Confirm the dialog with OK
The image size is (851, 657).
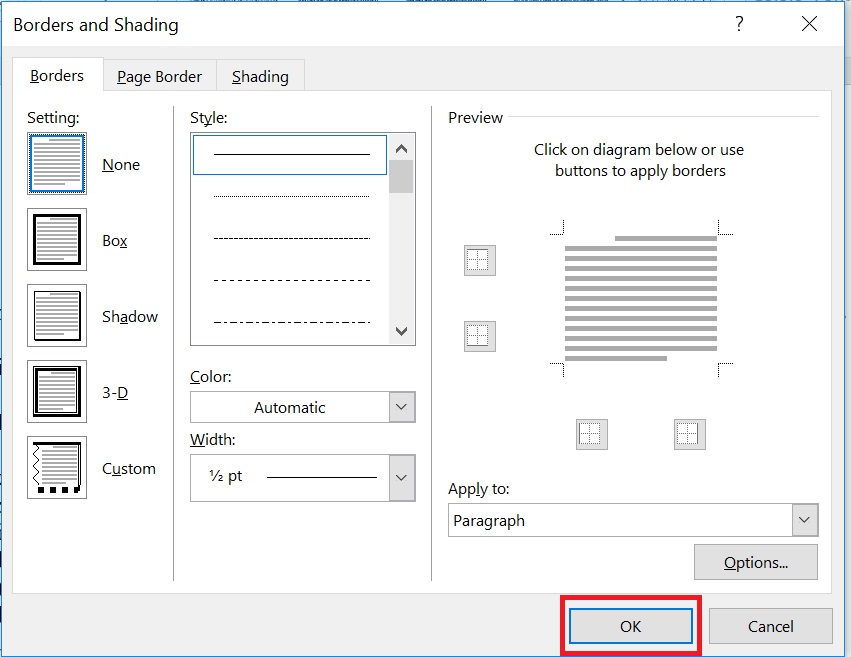(x=631, y=626)
